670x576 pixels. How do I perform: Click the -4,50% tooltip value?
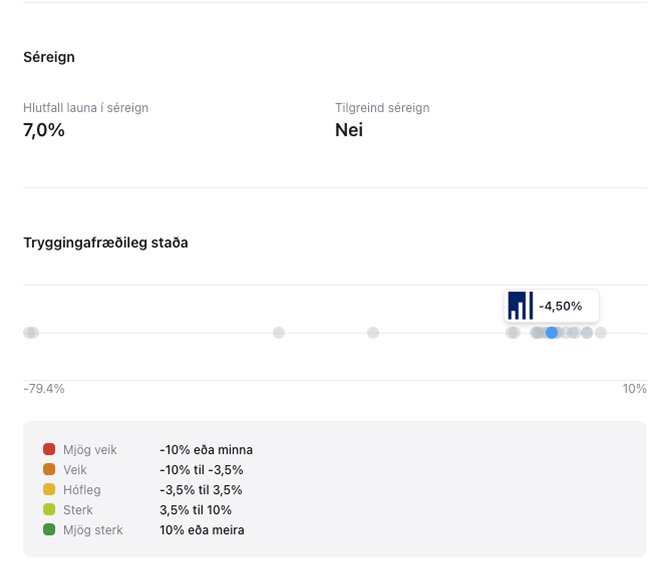pyautogui.click(x=560, y=306)
